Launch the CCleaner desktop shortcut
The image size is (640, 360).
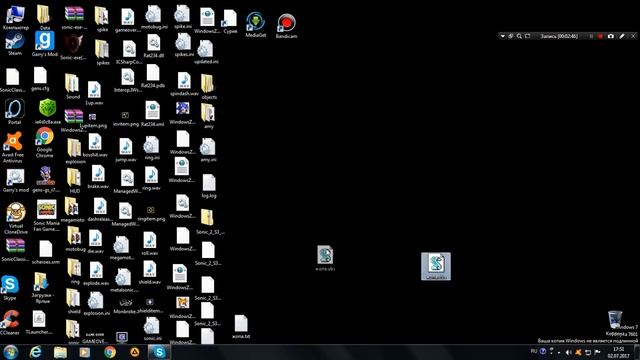[x=10, y=322]
